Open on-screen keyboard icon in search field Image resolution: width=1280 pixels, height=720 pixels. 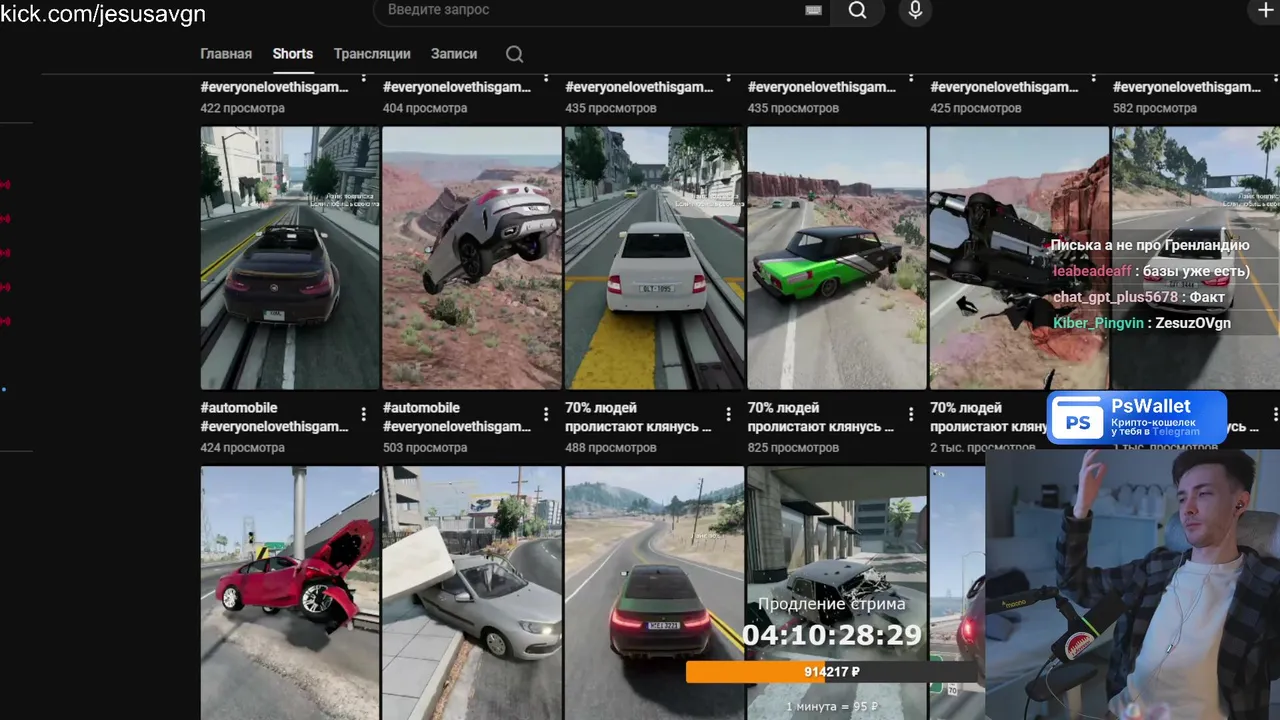pyautogui.click(x=813, y=10)
